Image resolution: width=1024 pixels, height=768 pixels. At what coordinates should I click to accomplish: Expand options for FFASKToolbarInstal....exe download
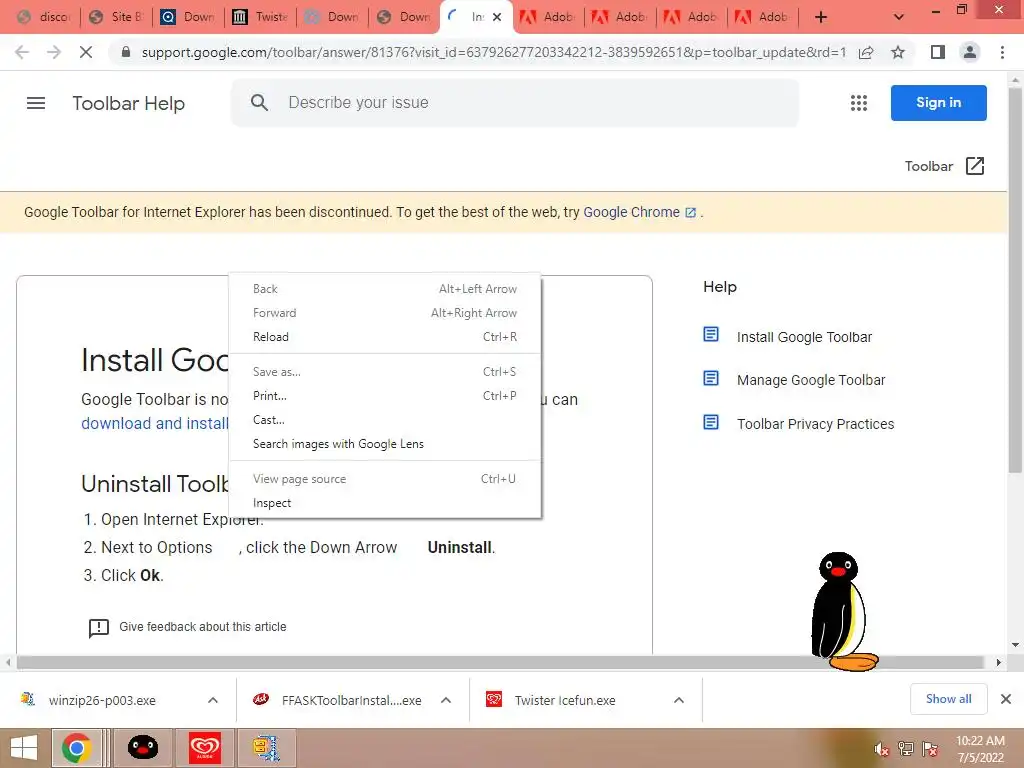click(446, 700)
